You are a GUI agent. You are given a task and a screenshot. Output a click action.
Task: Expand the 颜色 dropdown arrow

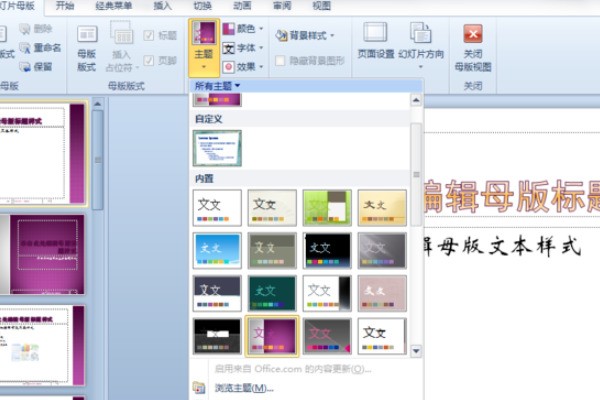pyautogui.click(x=261, y=29)
